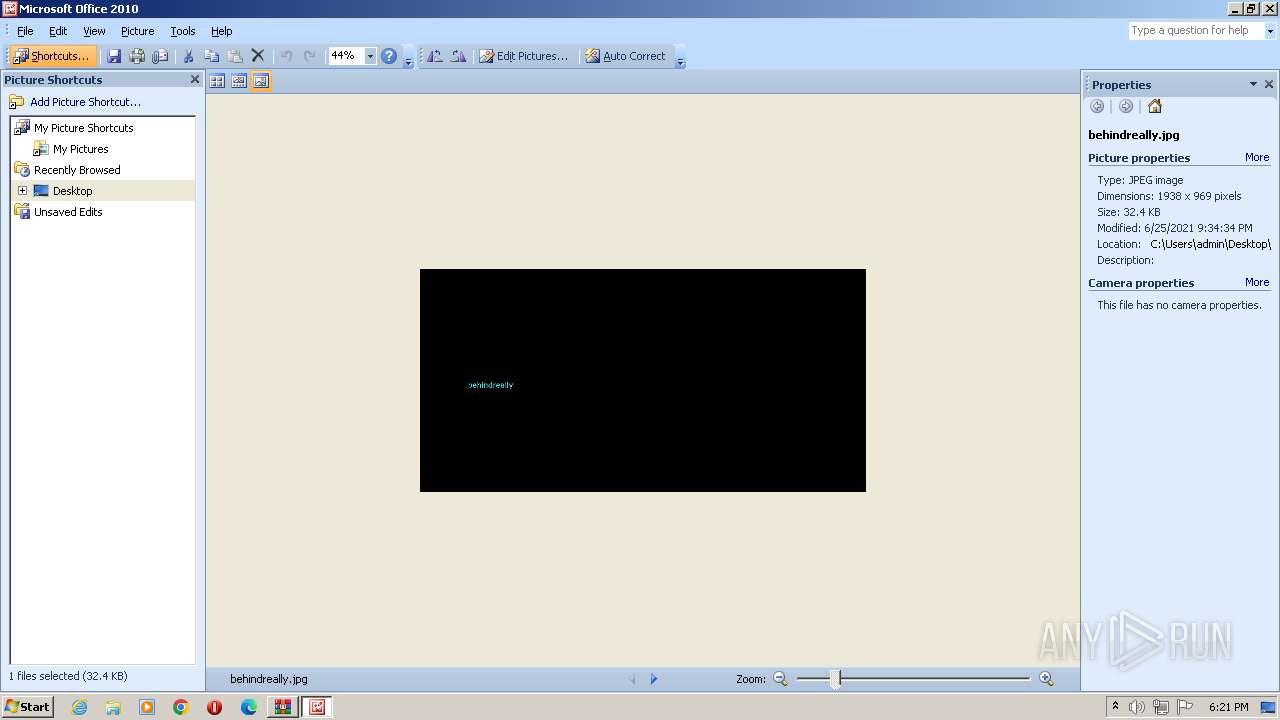This screenshot has height=720, width=1280.
Task: Click the Delete X toolbar icon
Action: coord(258,56)
